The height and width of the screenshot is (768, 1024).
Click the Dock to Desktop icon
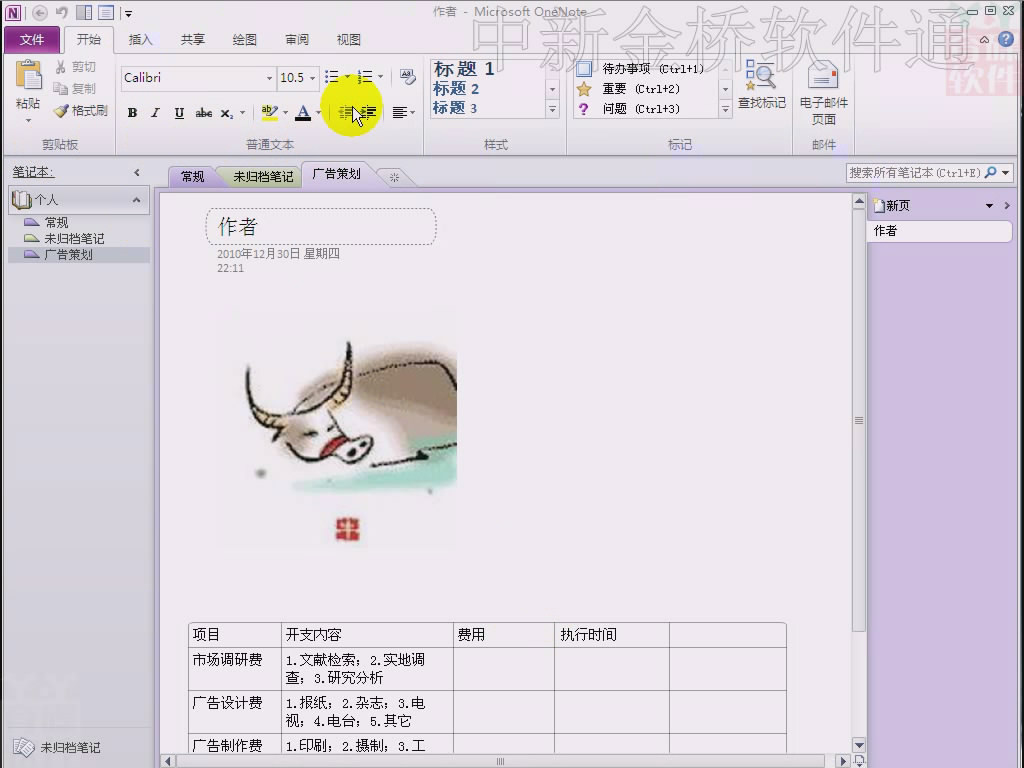tap(84, 12)
